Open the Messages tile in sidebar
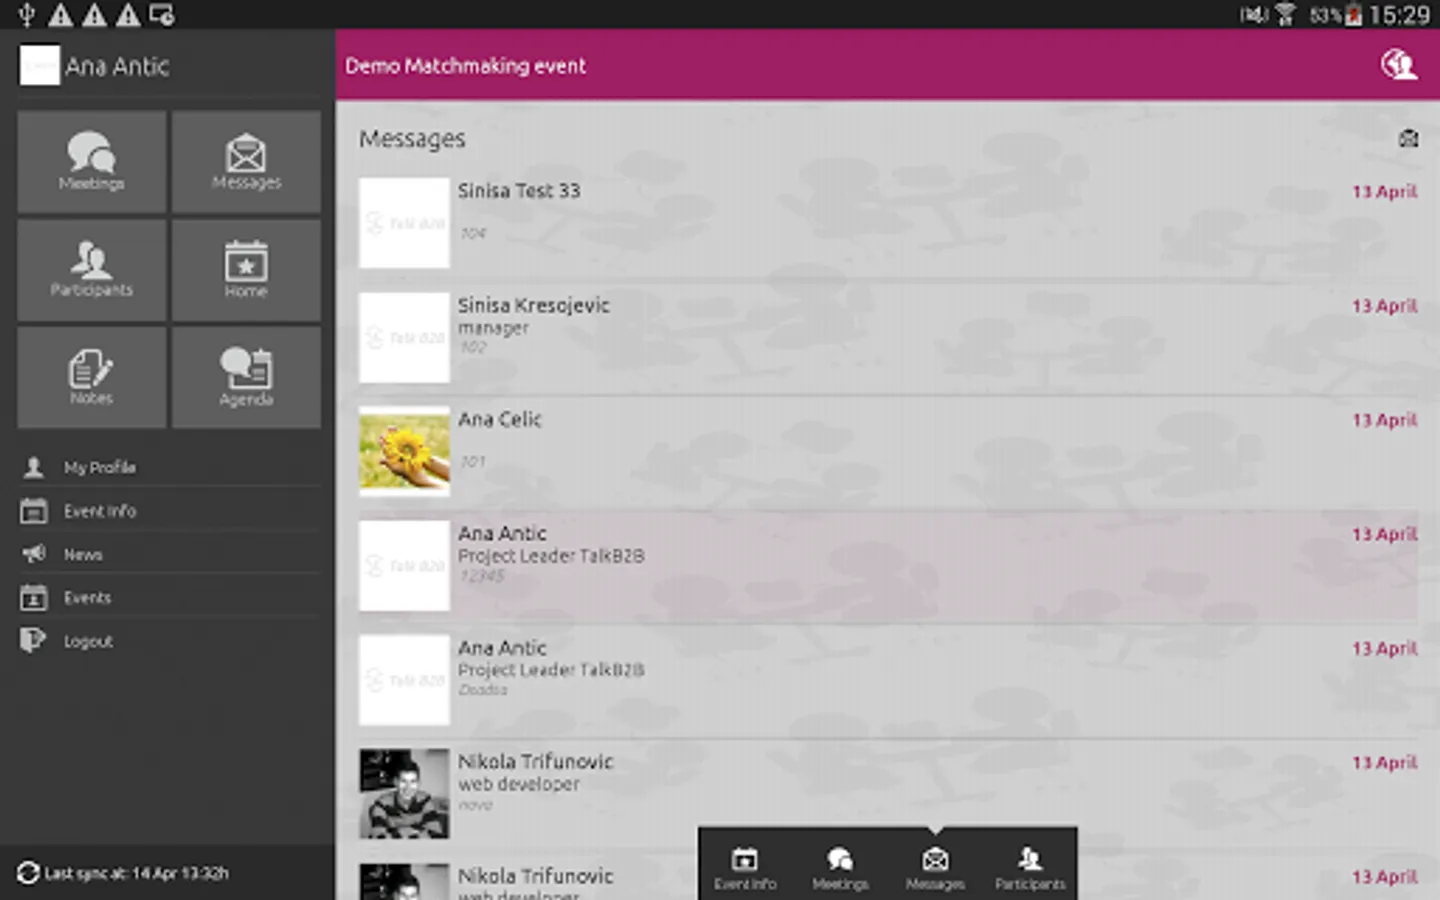 click(246, 161)
